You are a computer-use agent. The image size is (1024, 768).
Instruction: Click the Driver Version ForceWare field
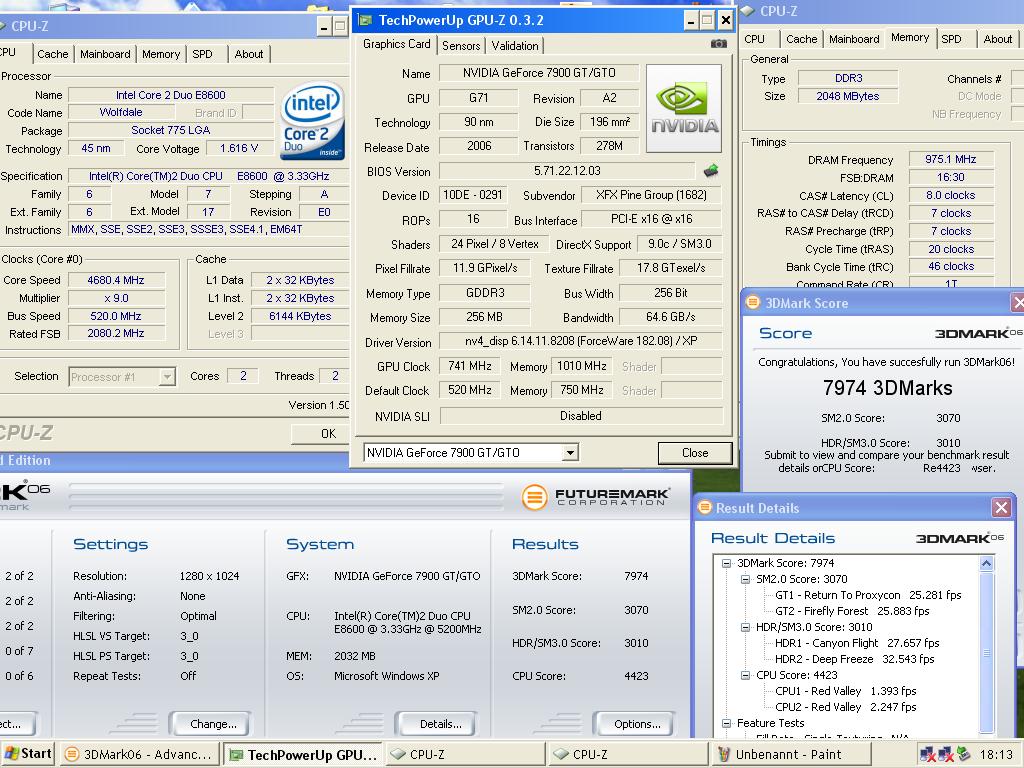[x=581, y=342]
